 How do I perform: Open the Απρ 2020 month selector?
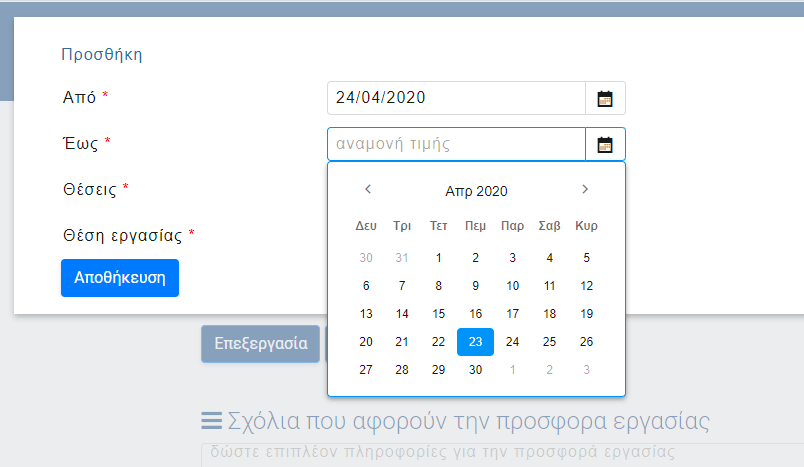[x=476, y=191]
